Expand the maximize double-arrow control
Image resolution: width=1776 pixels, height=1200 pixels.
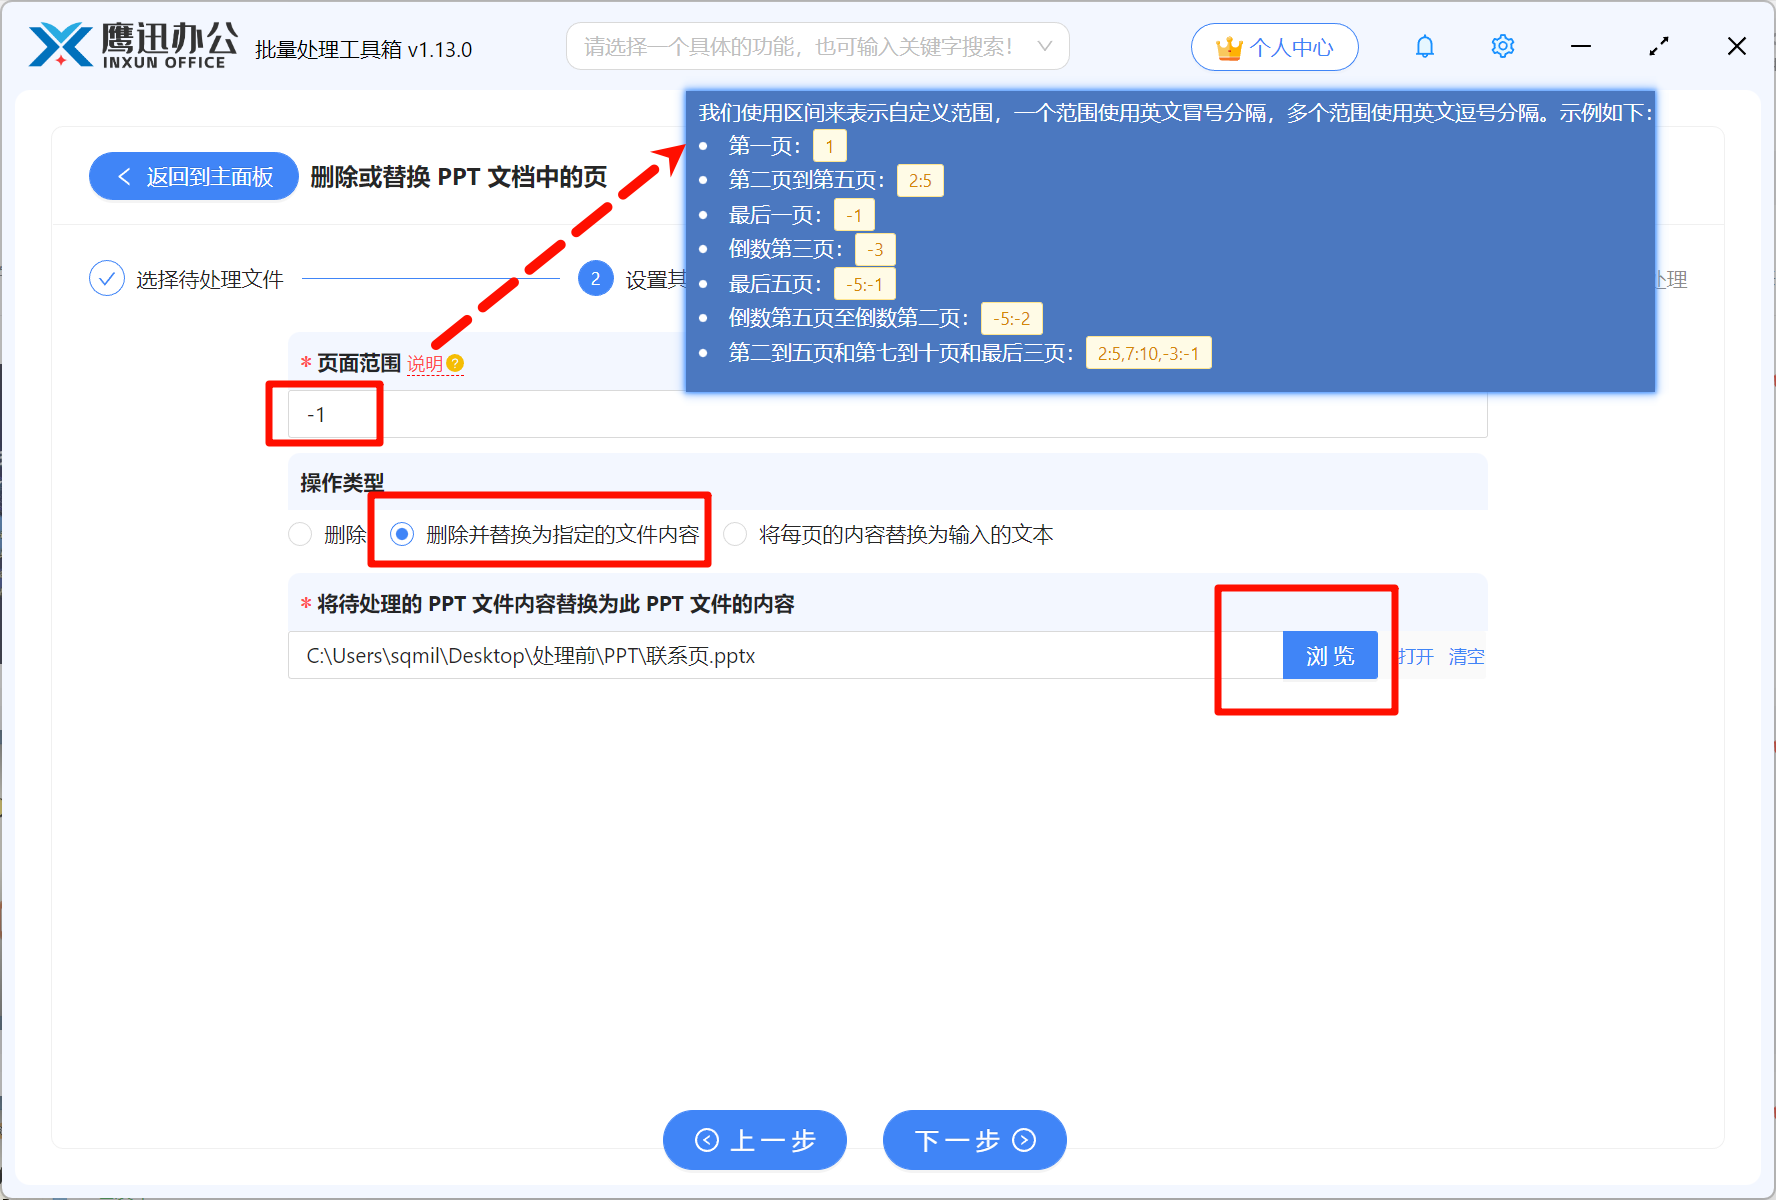(x=1658, y=46)
